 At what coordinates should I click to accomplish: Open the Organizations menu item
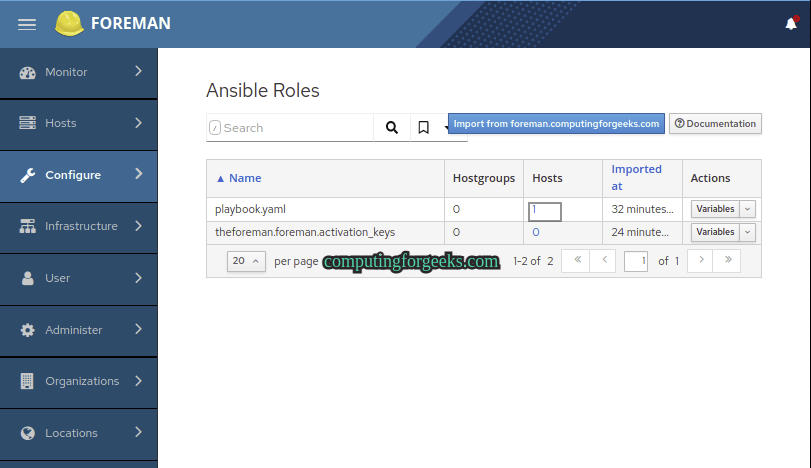(x=79, y=382)
